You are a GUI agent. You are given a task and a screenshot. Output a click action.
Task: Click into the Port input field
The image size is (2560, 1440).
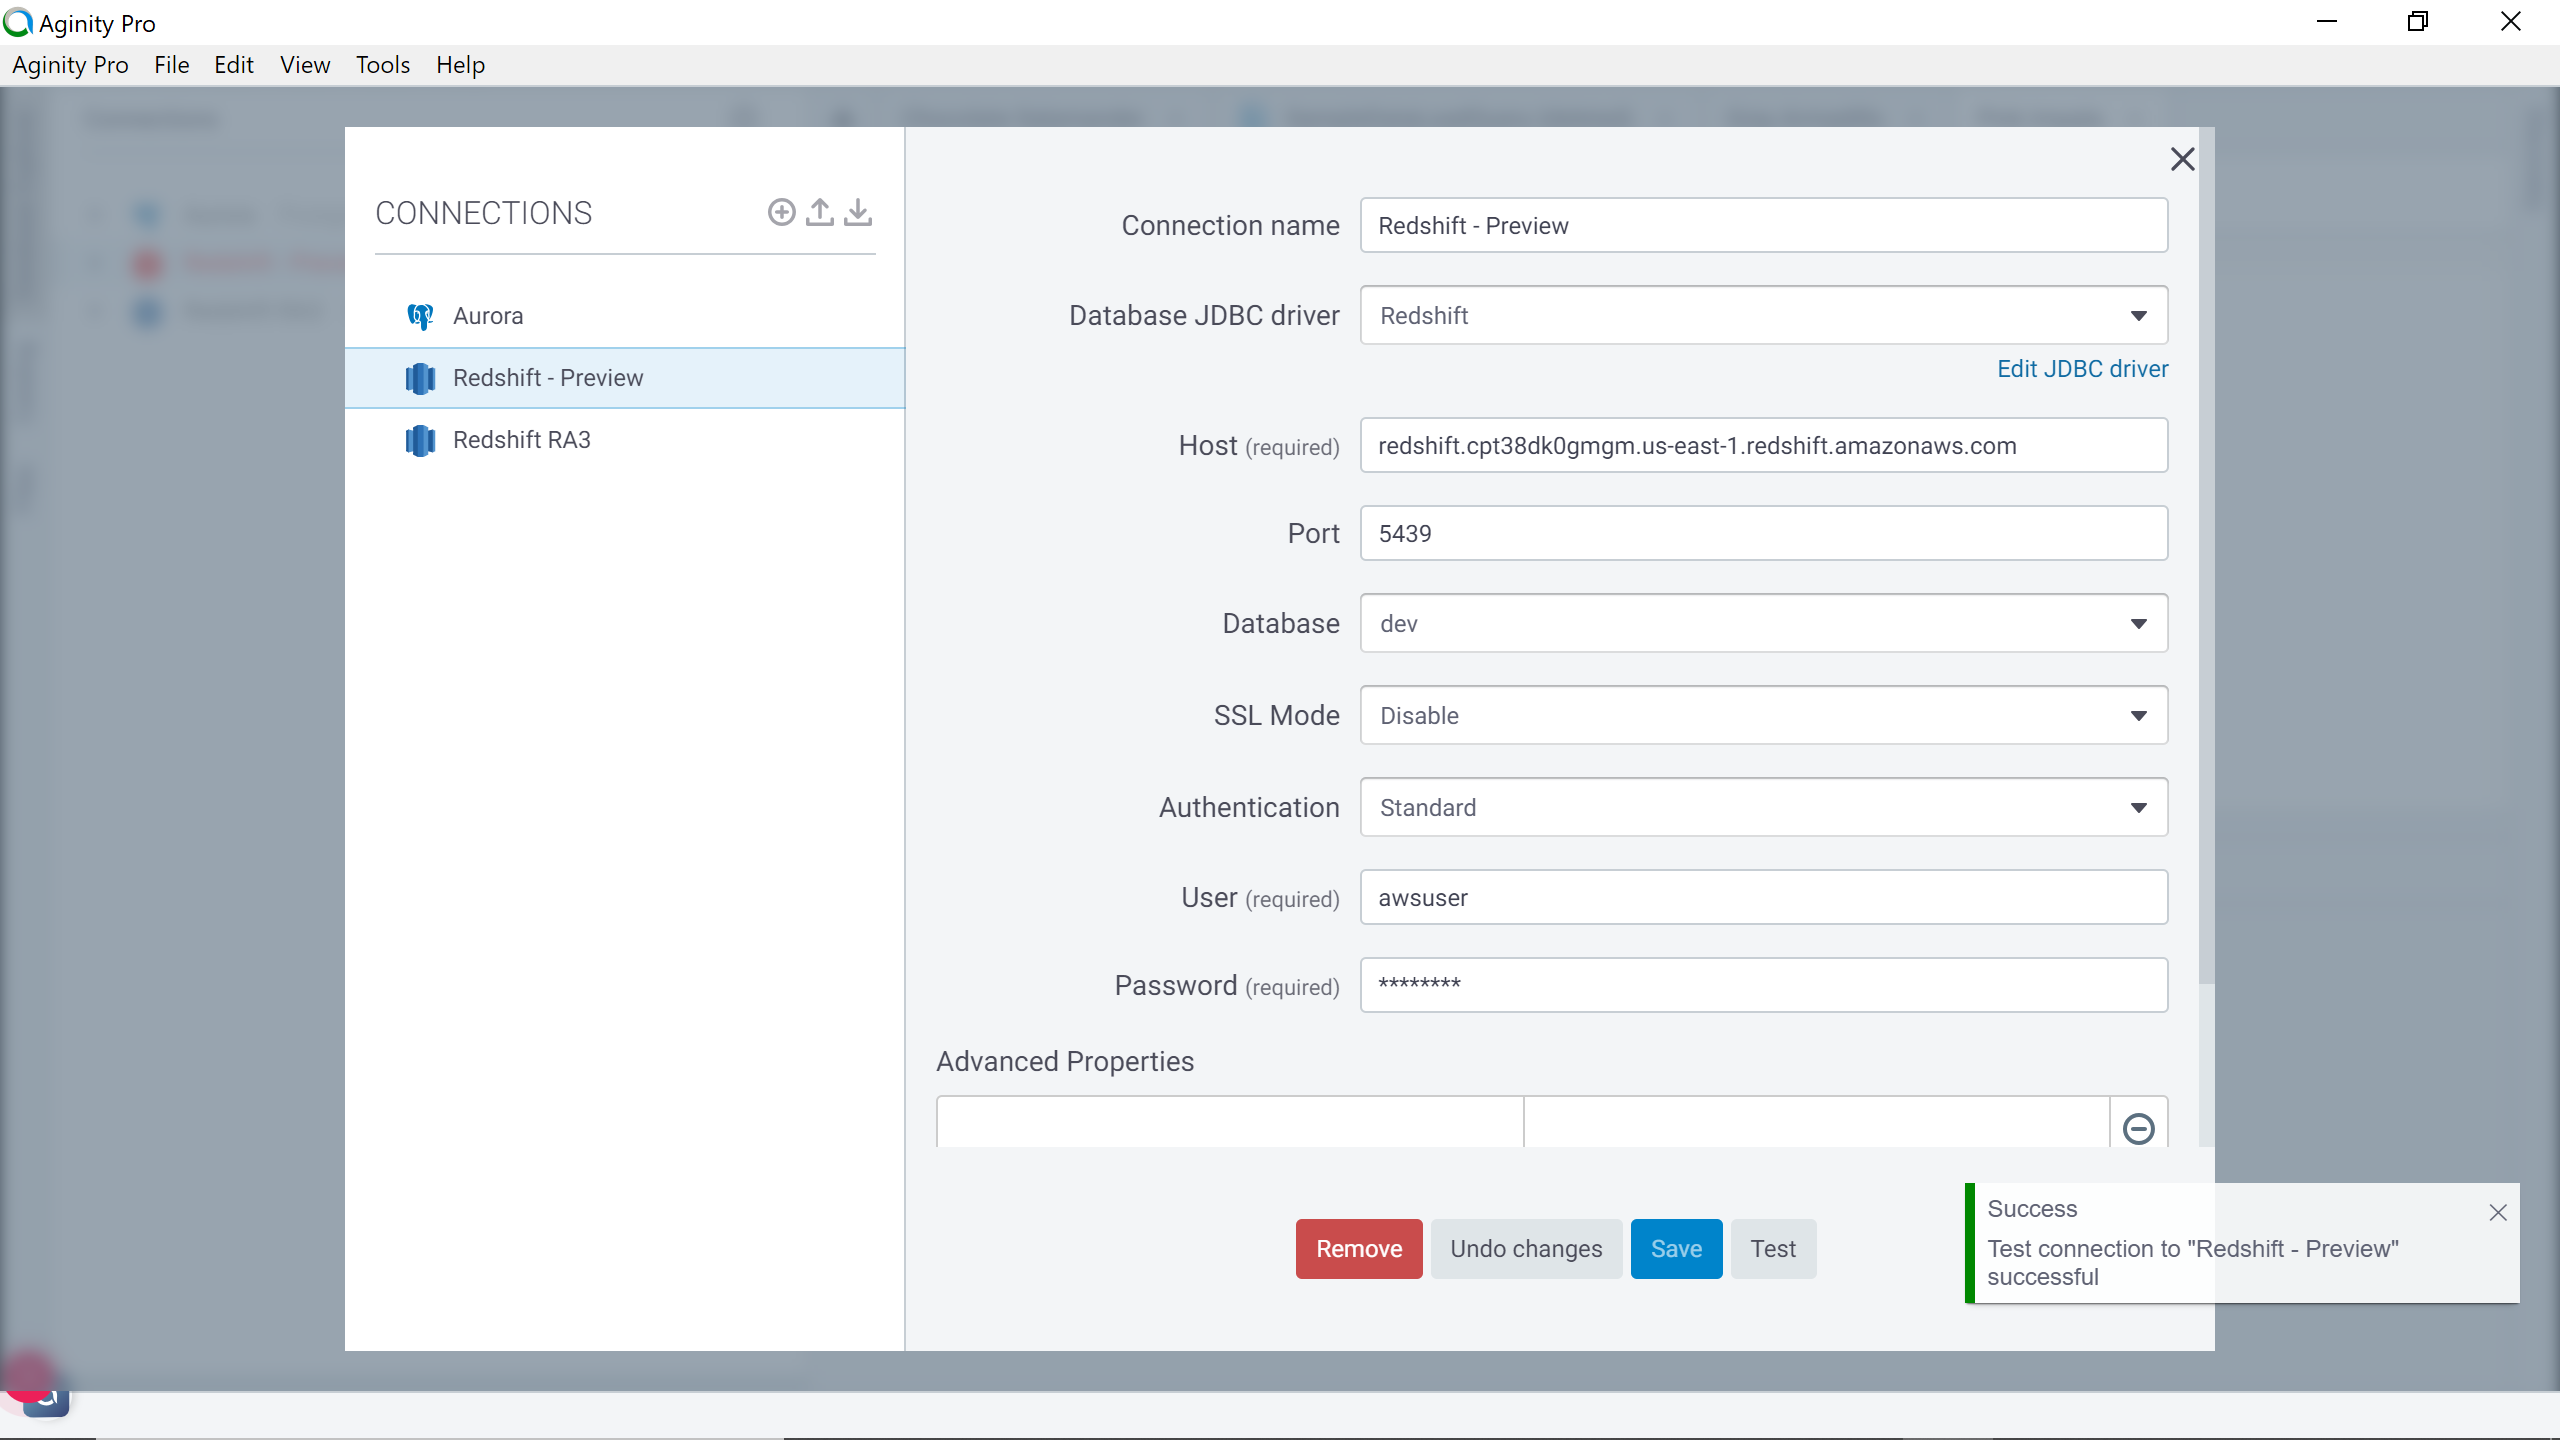point(1763,534)
